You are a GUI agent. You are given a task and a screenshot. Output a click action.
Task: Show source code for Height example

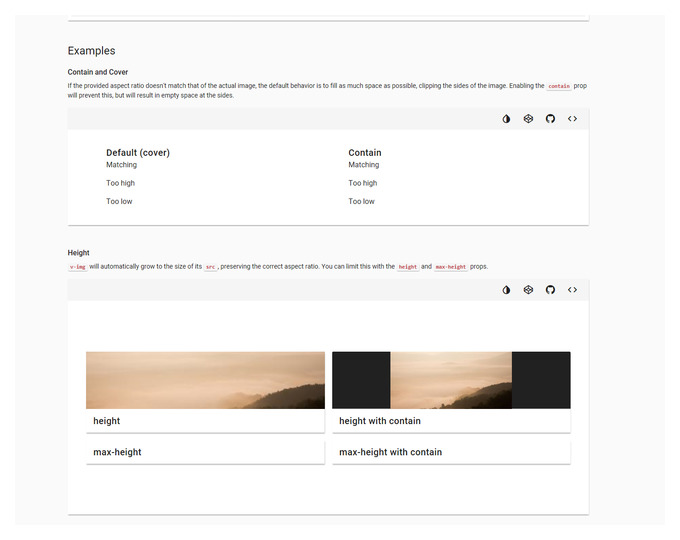[x=572, y=290]
